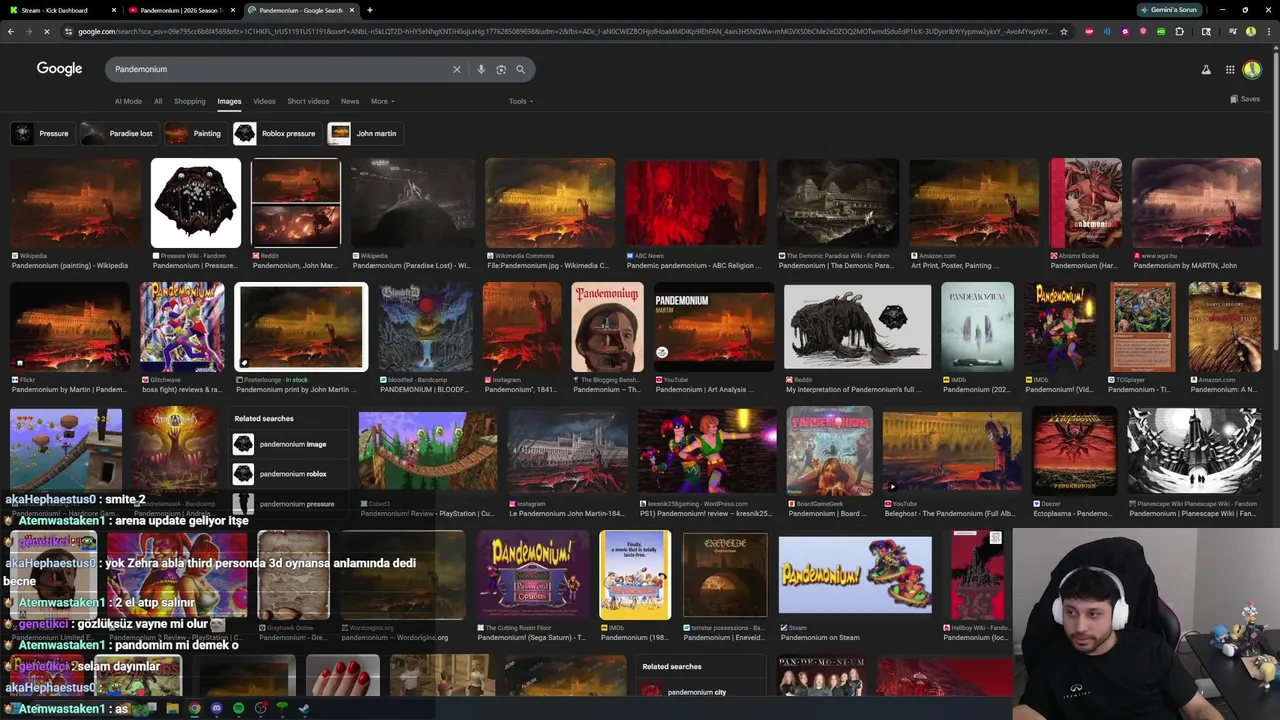The height and width of the screenshot is (720, 1280).
Task: Open related search pandemonium image
Action: click(x=290, y=444)
